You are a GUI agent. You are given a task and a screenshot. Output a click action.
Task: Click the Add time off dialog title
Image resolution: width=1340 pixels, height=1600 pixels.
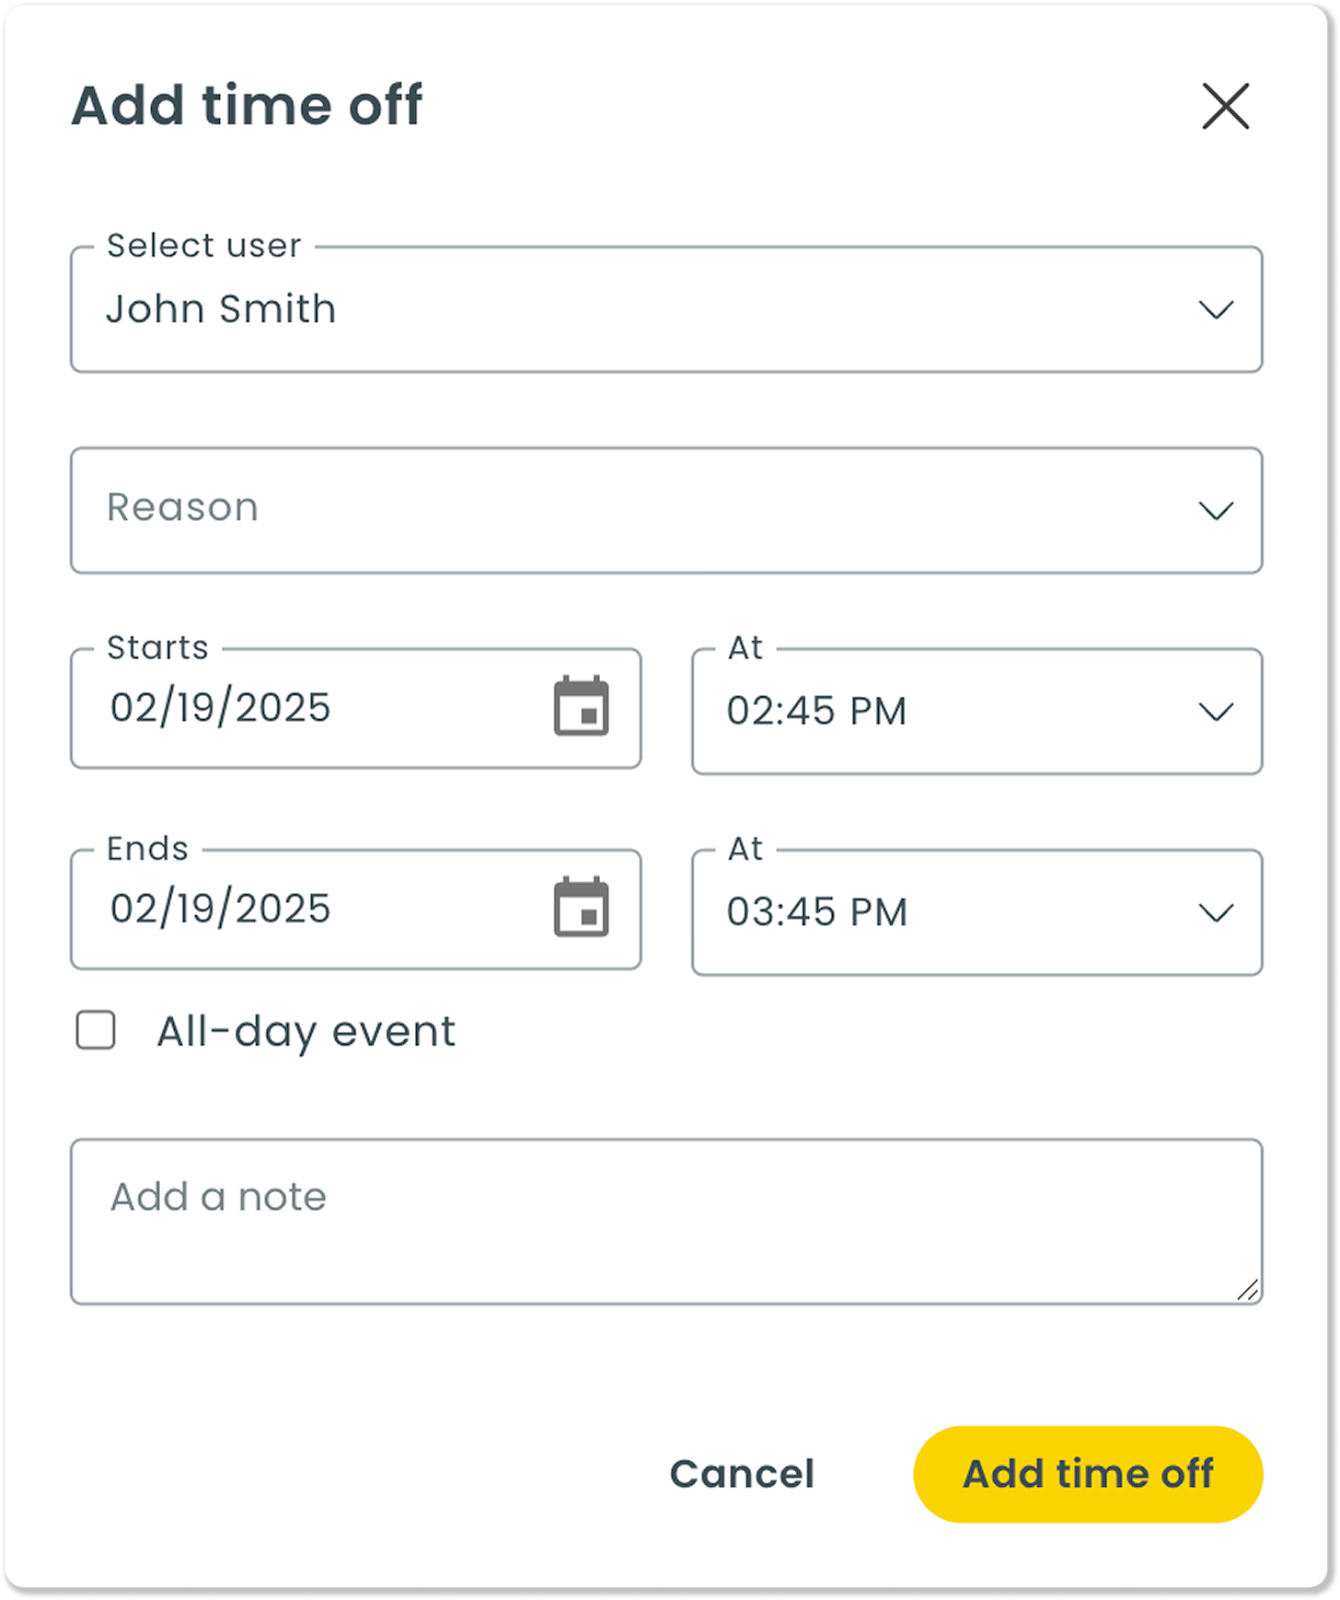point(247,105)
